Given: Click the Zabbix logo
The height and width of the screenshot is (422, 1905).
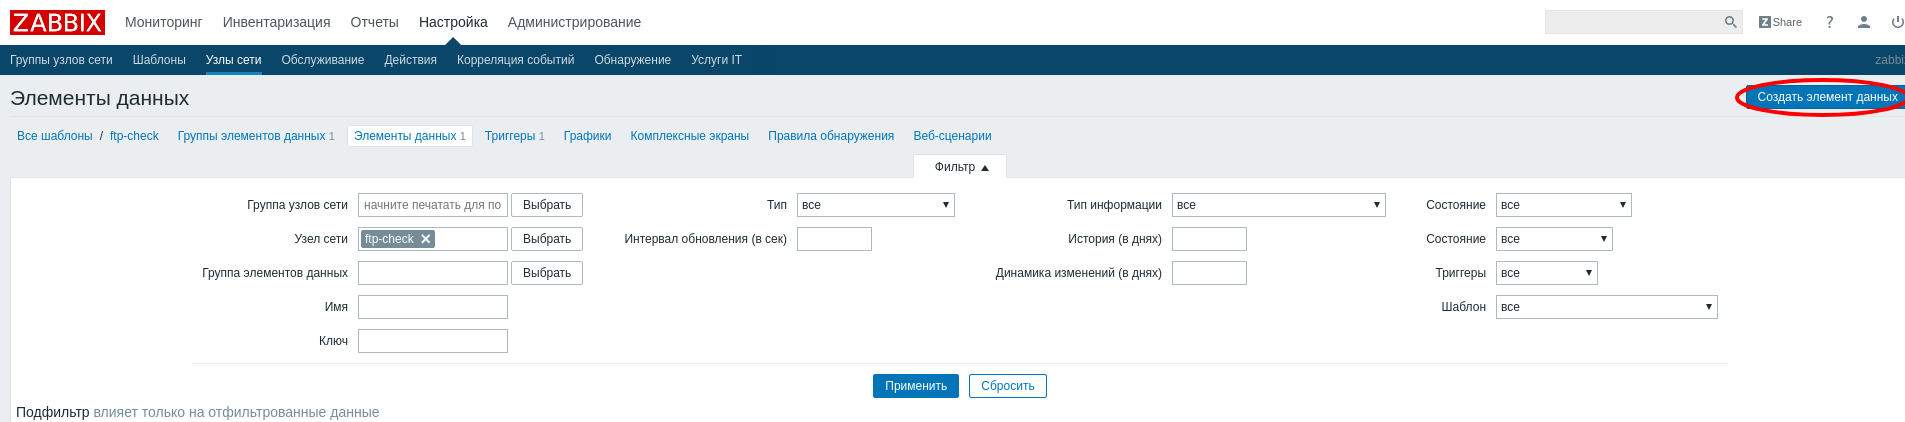Looking at the screenshot, I should click(57, 22).
